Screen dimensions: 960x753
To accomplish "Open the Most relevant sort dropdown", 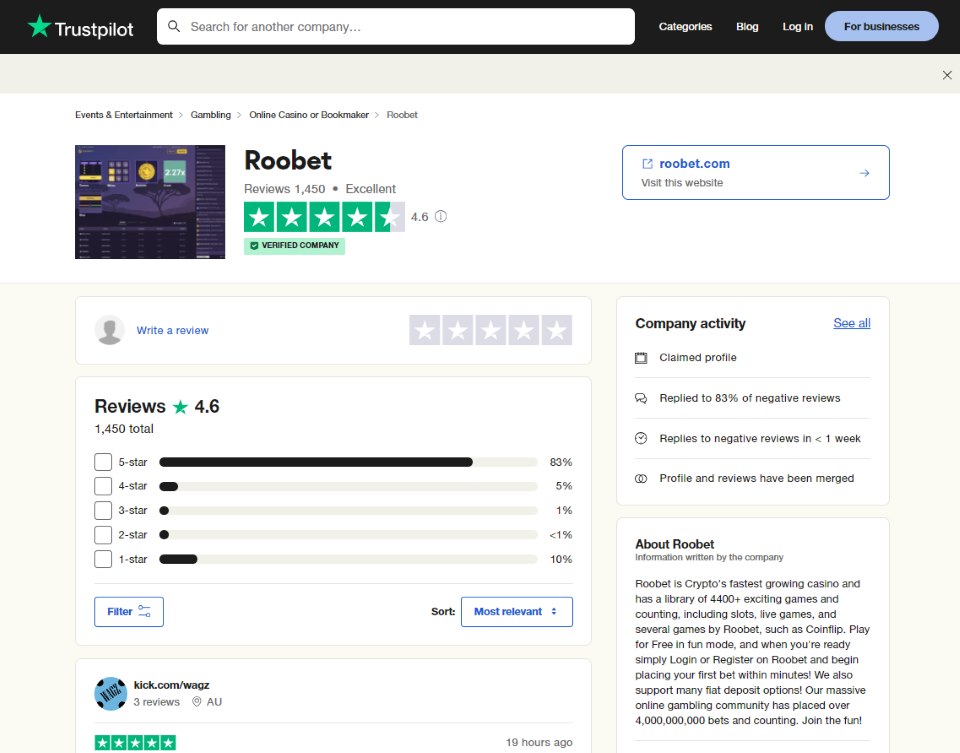I will coord(516,611).
